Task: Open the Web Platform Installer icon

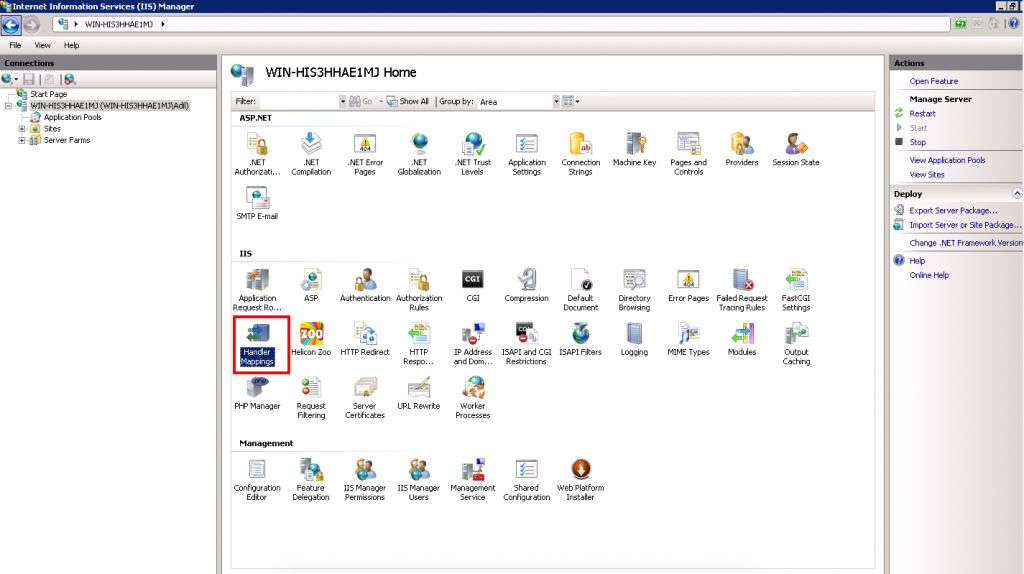Action: coord(581,480)
